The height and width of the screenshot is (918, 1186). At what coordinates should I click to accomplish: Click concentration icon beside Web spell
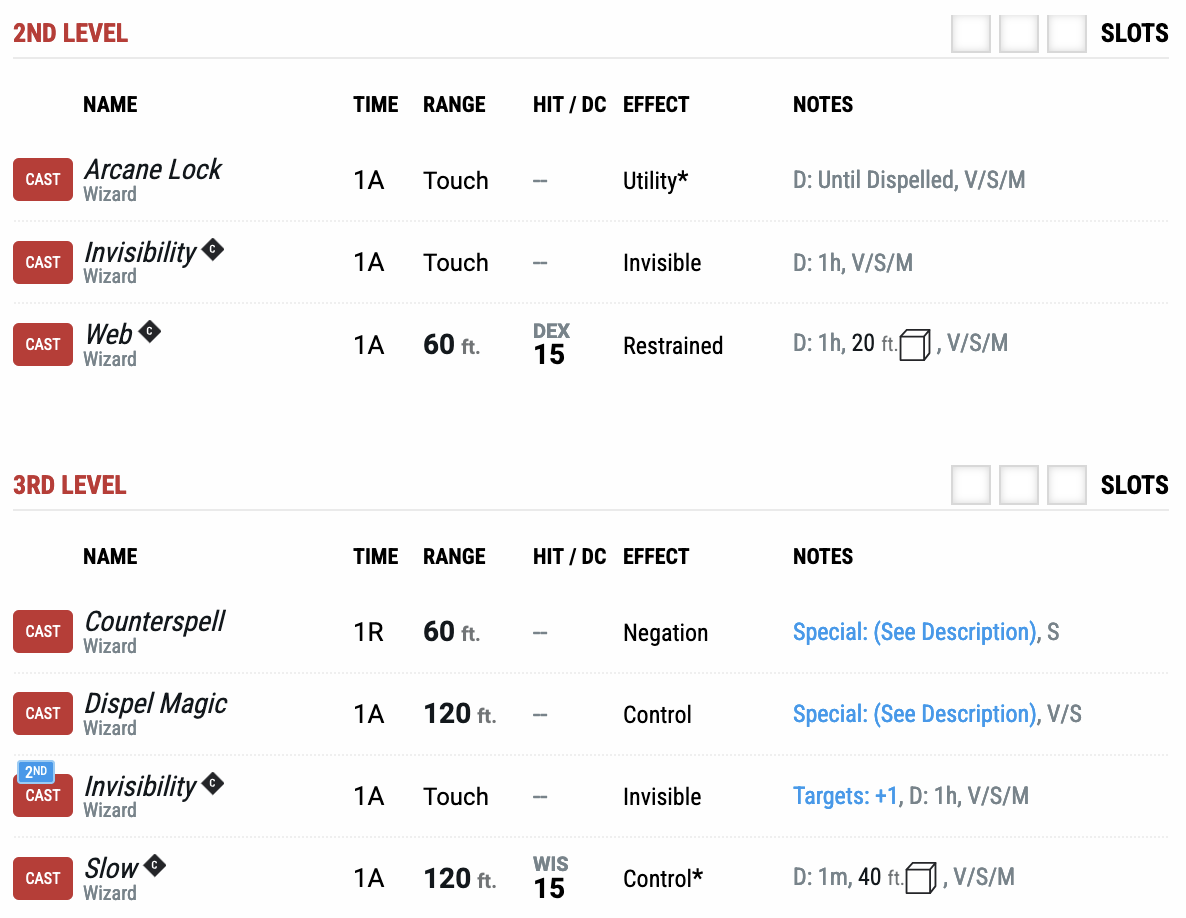(x=149, y=331)
